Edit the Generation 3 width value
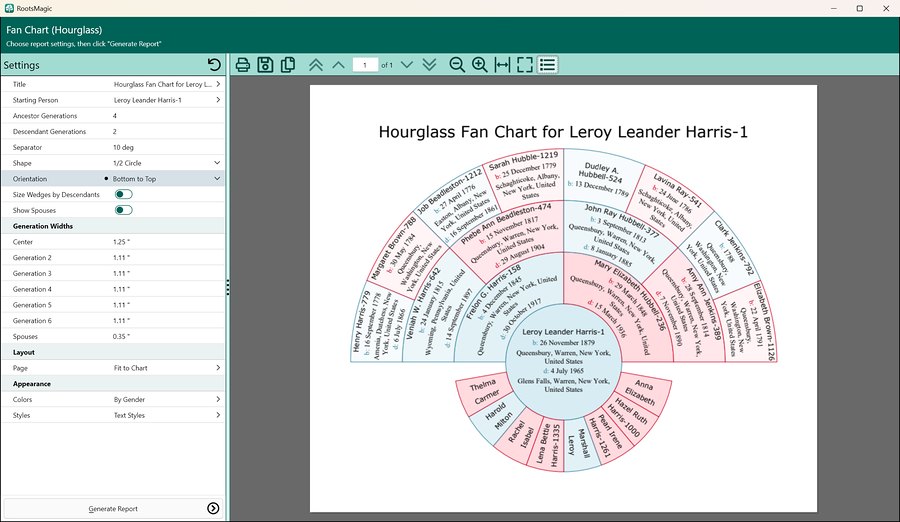 click(x=121, y=273)
